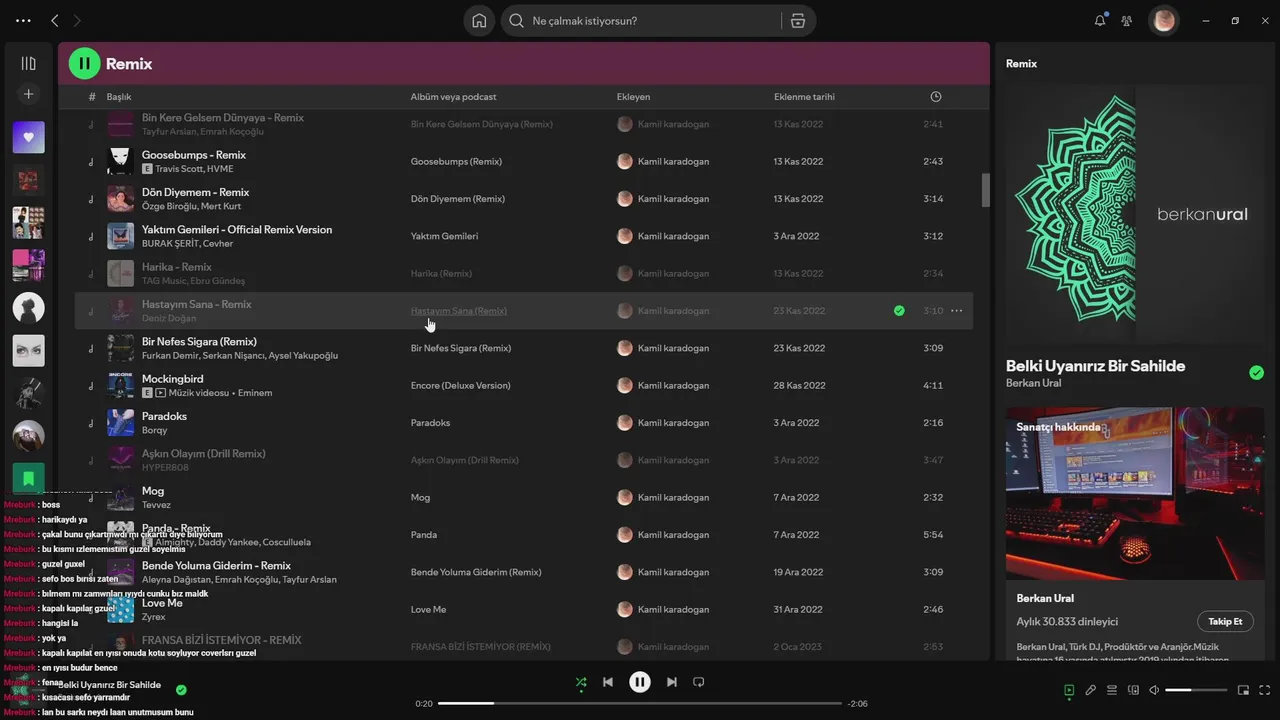Viewport: 1280px width, 720px height.
Task: Toggle repeat mode
Action: coord(699,682)
